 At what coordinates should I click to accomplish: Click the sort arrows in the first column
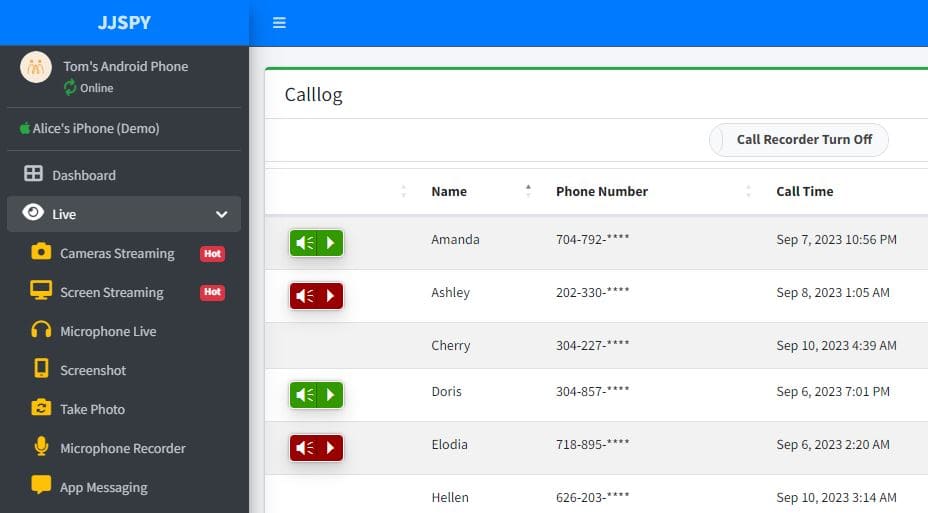click(404, 191)
